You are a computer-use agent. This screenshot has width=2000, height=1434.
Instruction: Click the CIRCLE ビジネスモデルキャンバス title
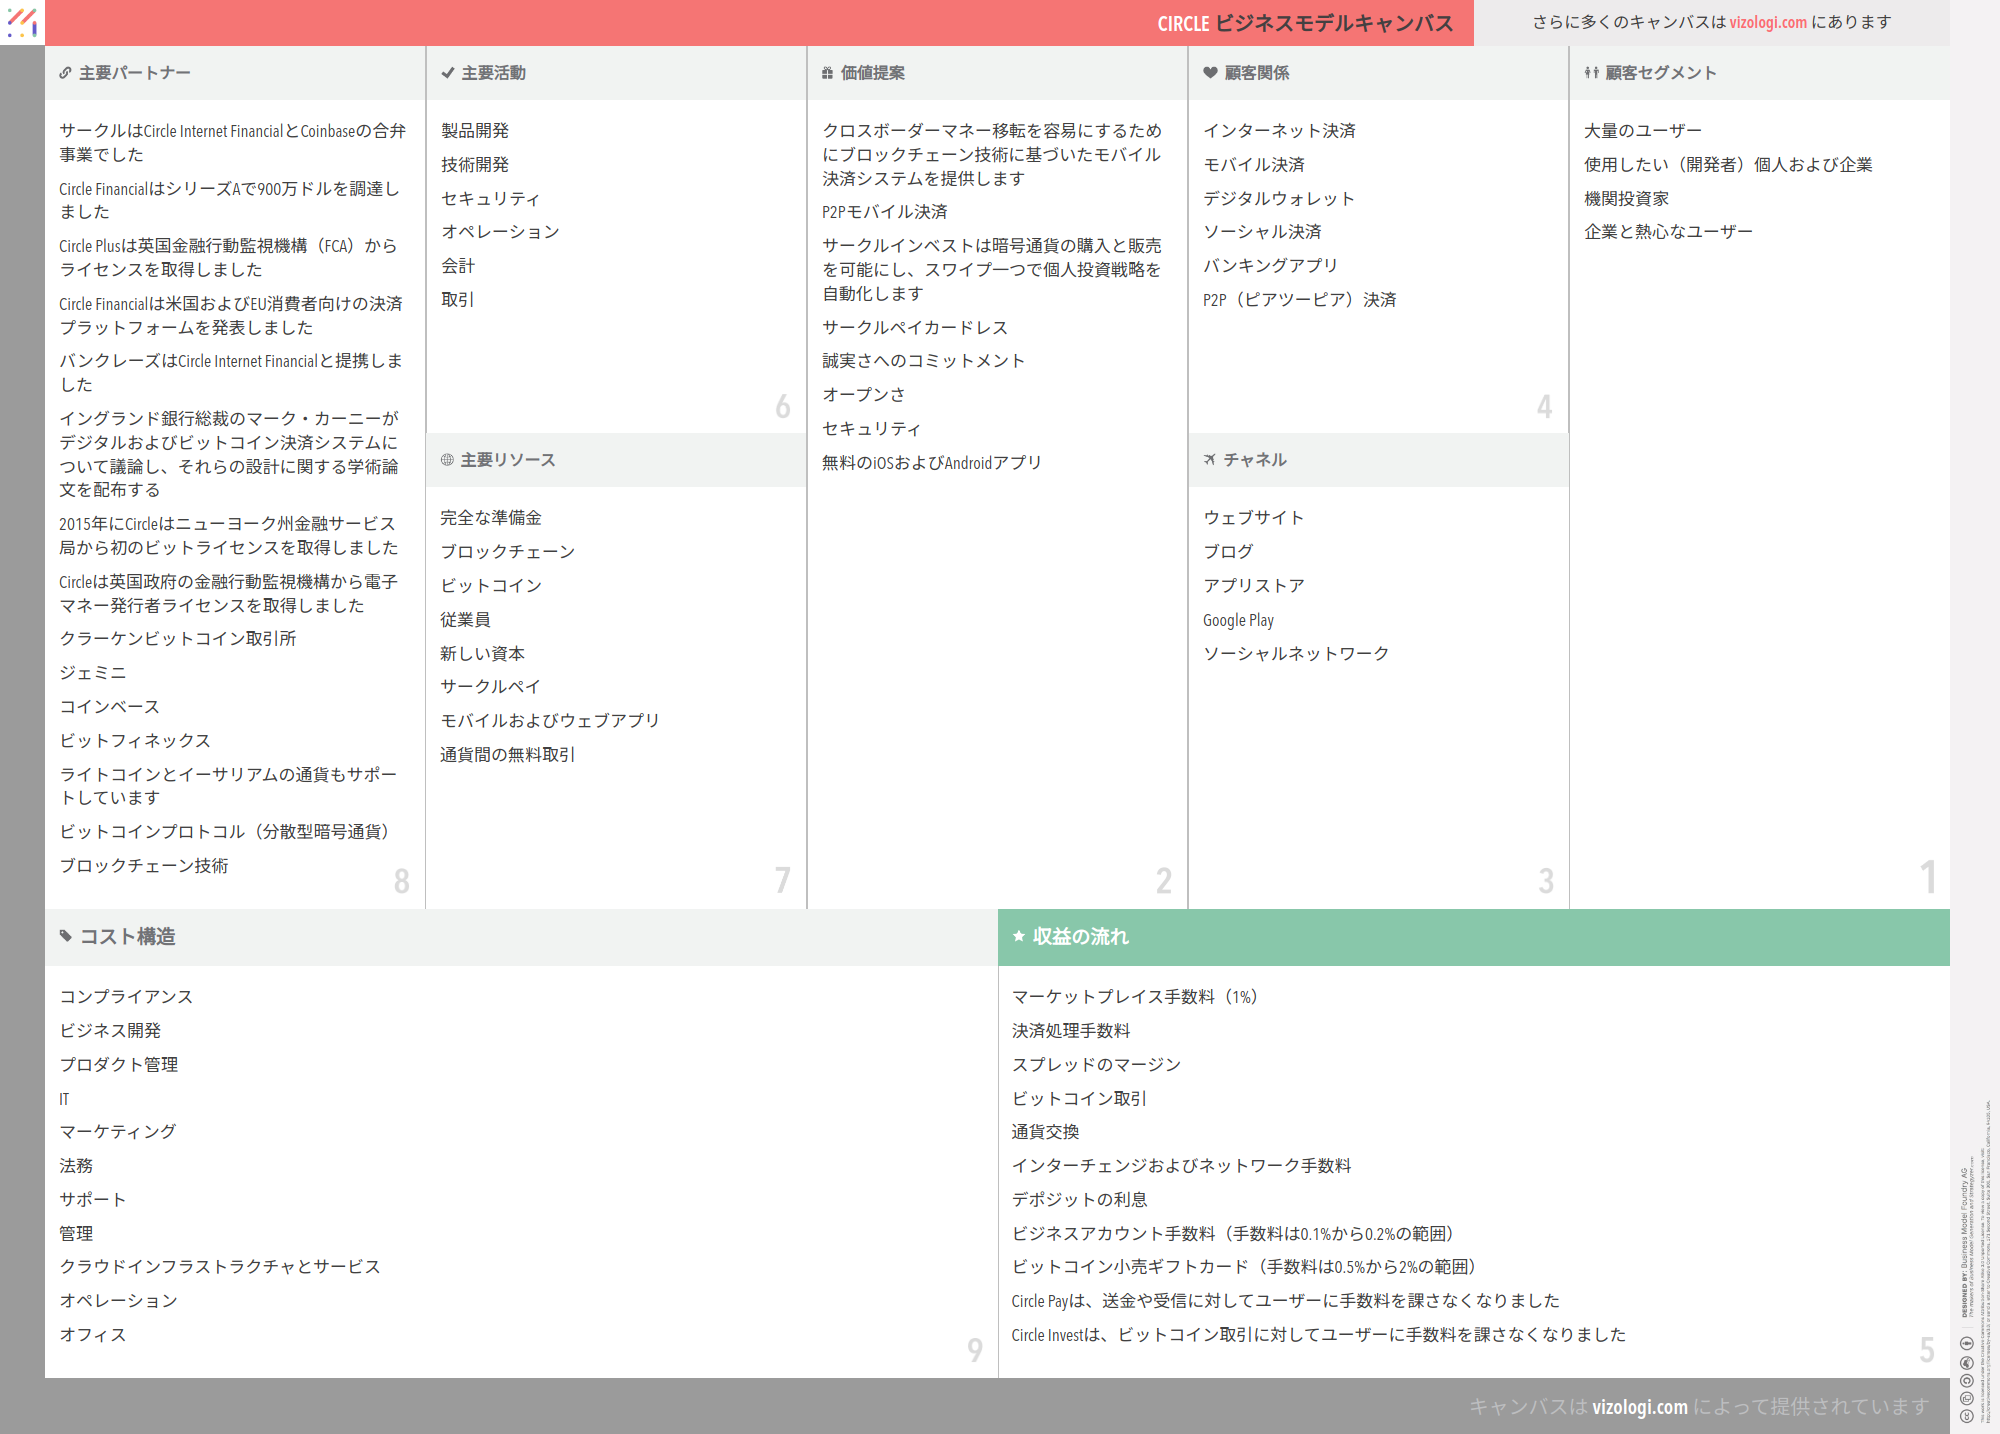[x=1305, y=23]
